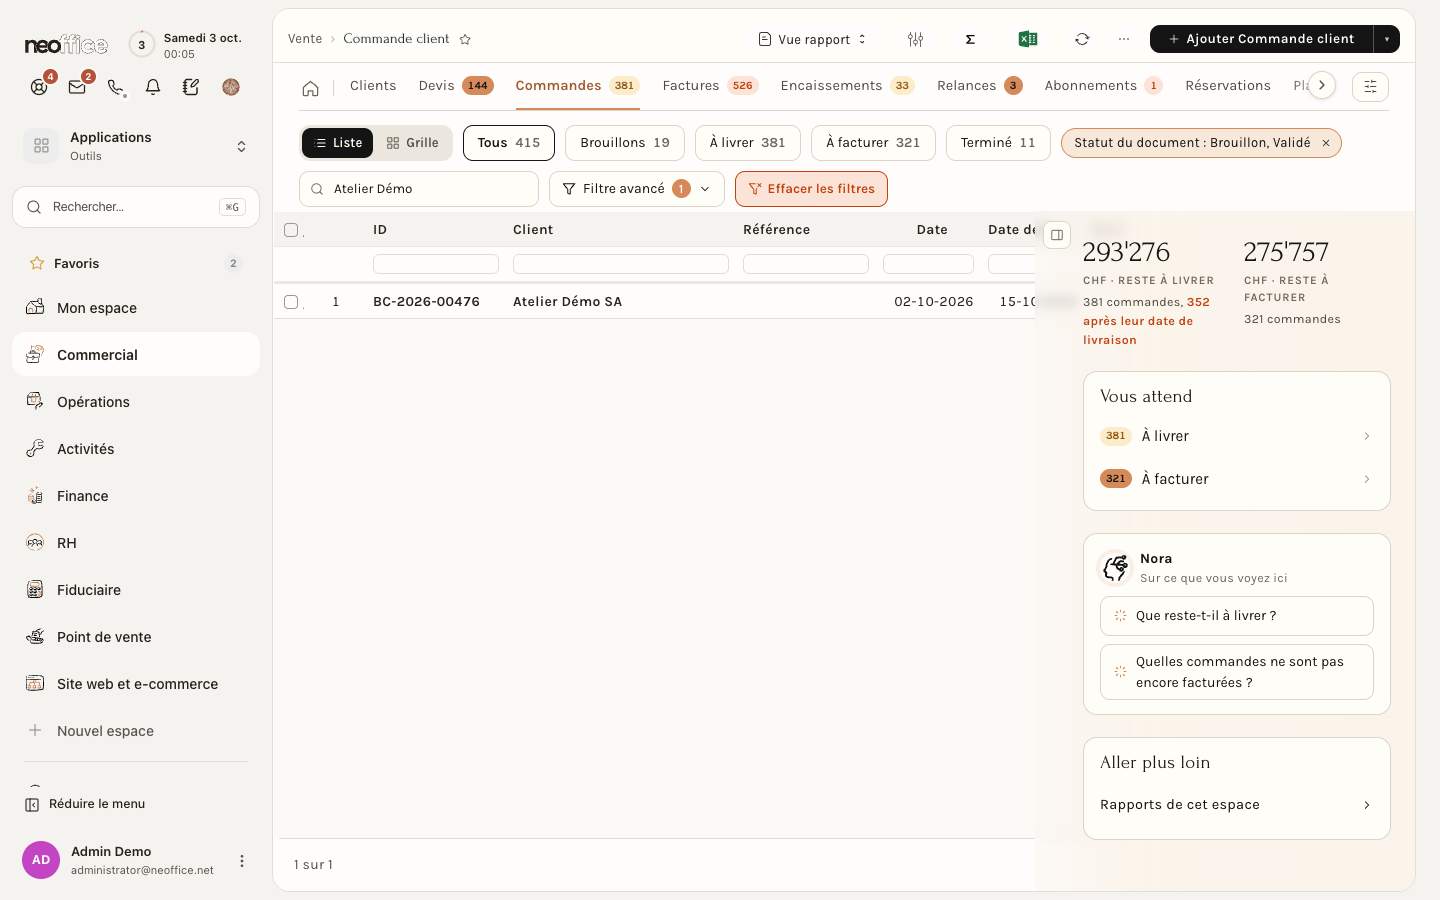Expand the Filtre avancé dropdown
This screenshot has height=900, width=1440.
coord(637,189)
